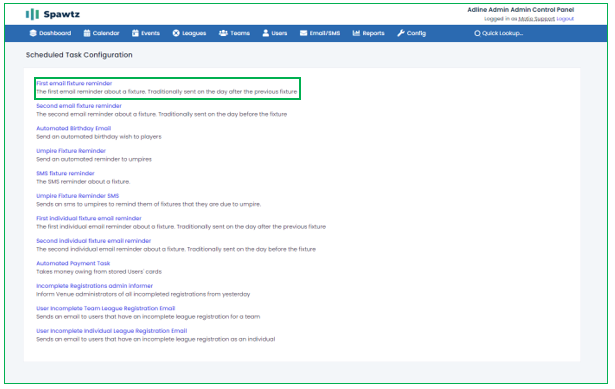Open the Dashboard menu item
615x389 pixels.
[x=51, y=33]
